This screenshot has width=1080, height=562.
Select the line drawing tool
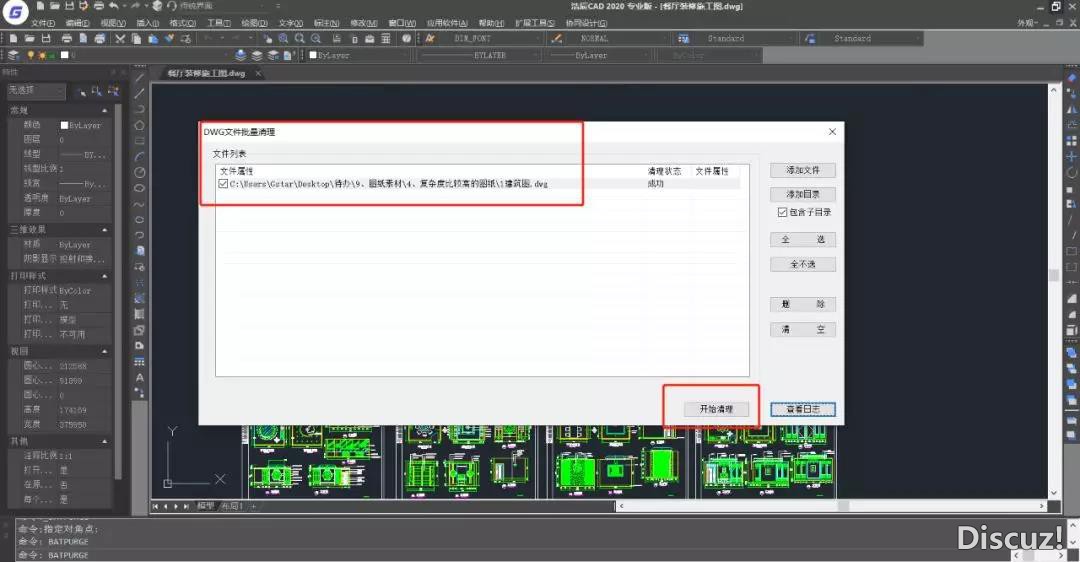140,92
